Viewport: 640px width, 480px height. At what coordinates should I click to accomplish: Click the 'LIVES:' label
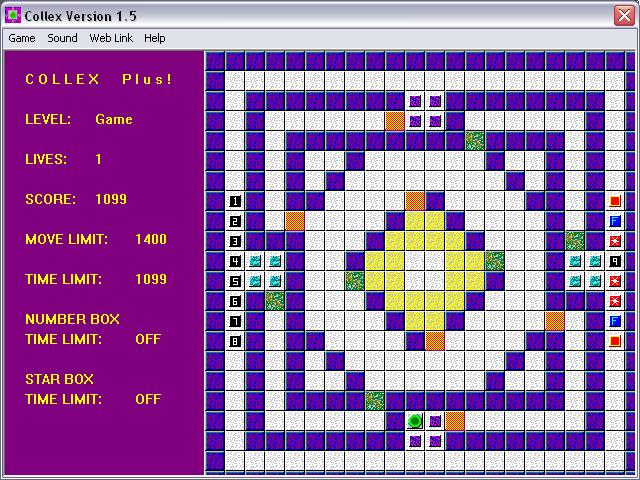click(46, 159)
